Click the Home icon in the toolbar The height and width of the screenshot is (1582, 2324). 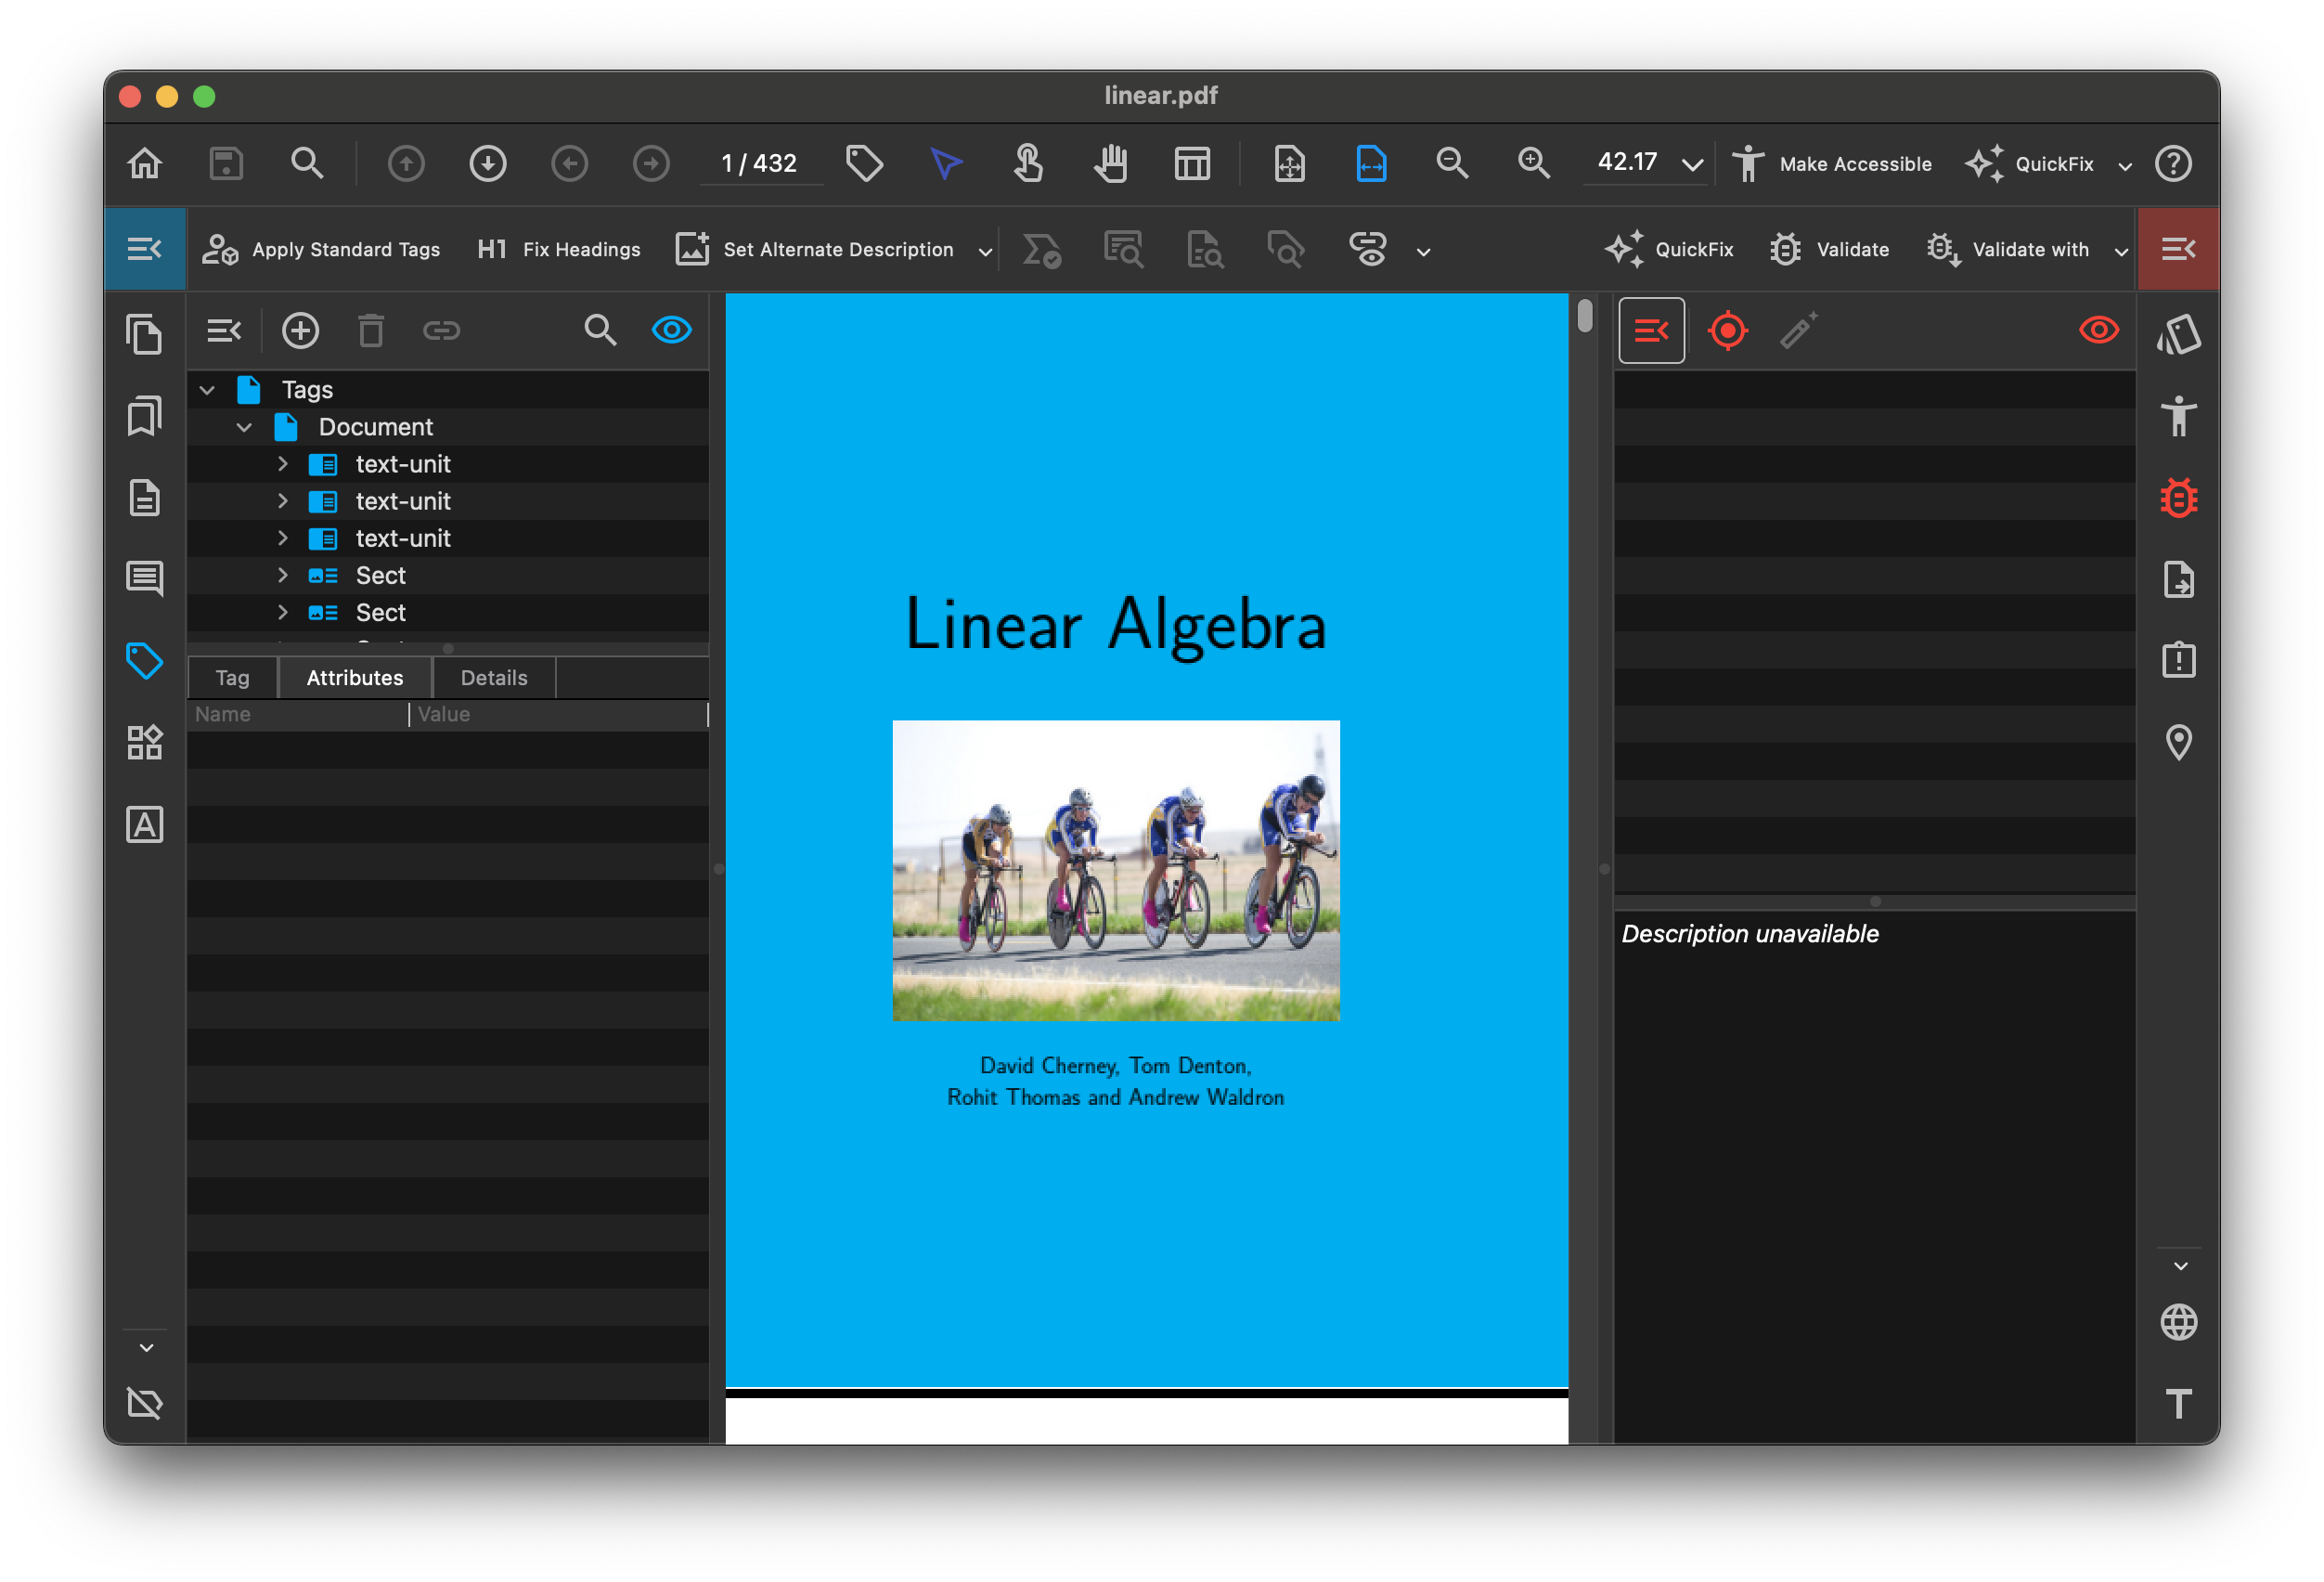145,163
